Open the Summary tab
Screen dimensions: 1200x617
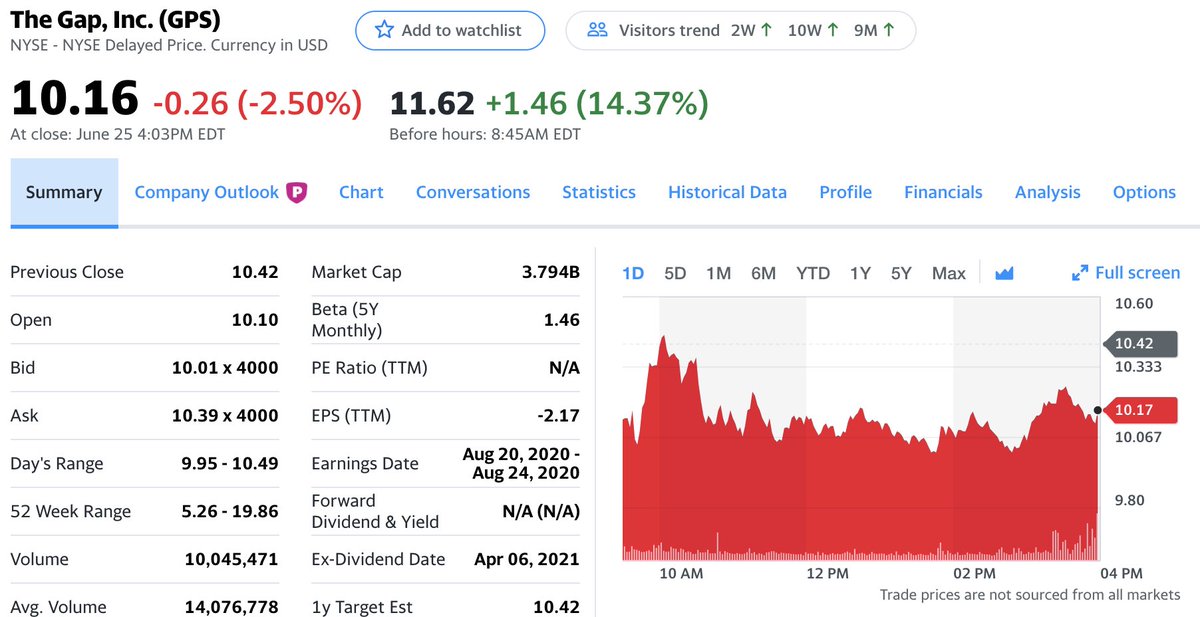pyautogui.click(x=64, y=192)
